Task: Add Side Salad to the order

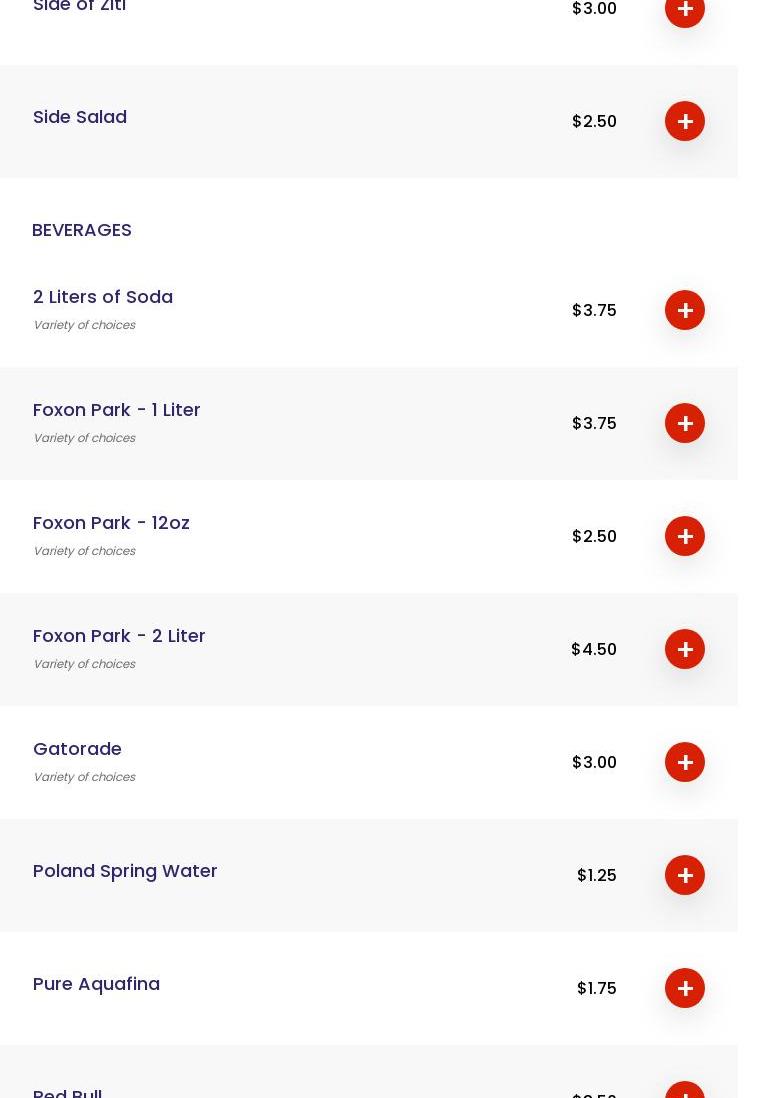Action: (684, 121)
